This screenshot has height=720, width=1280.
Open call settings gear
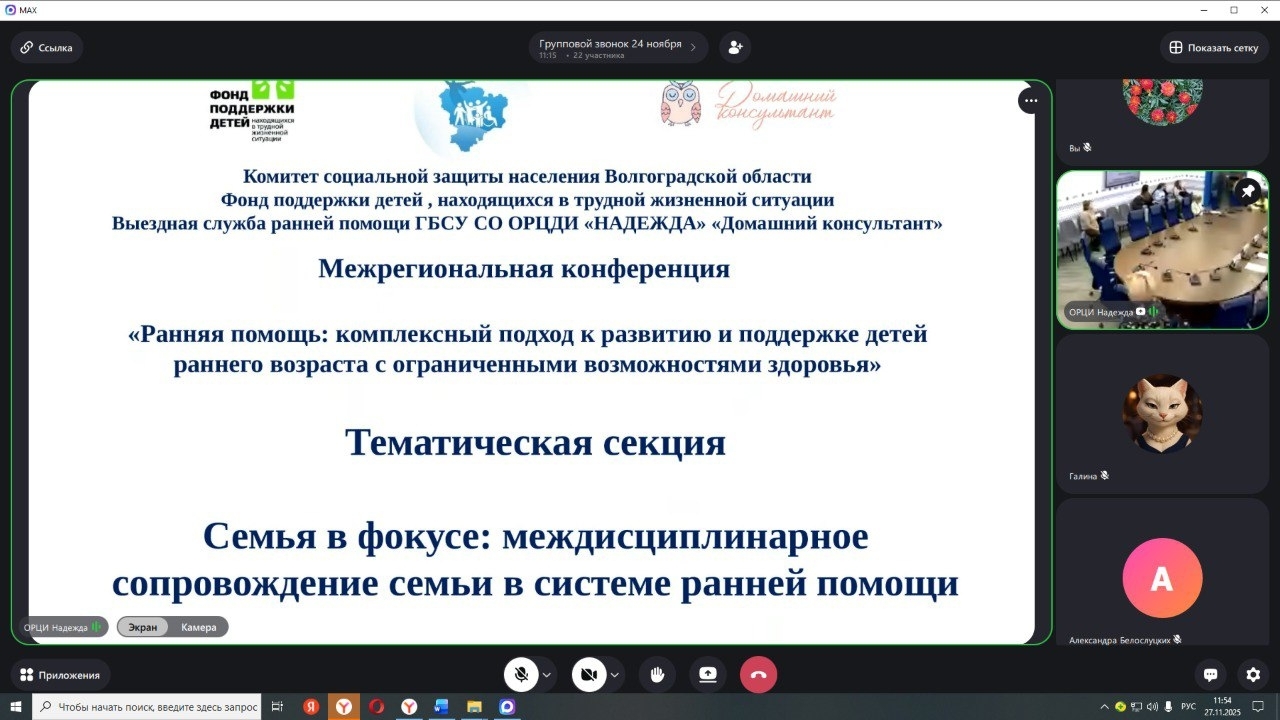(1253, 675)
